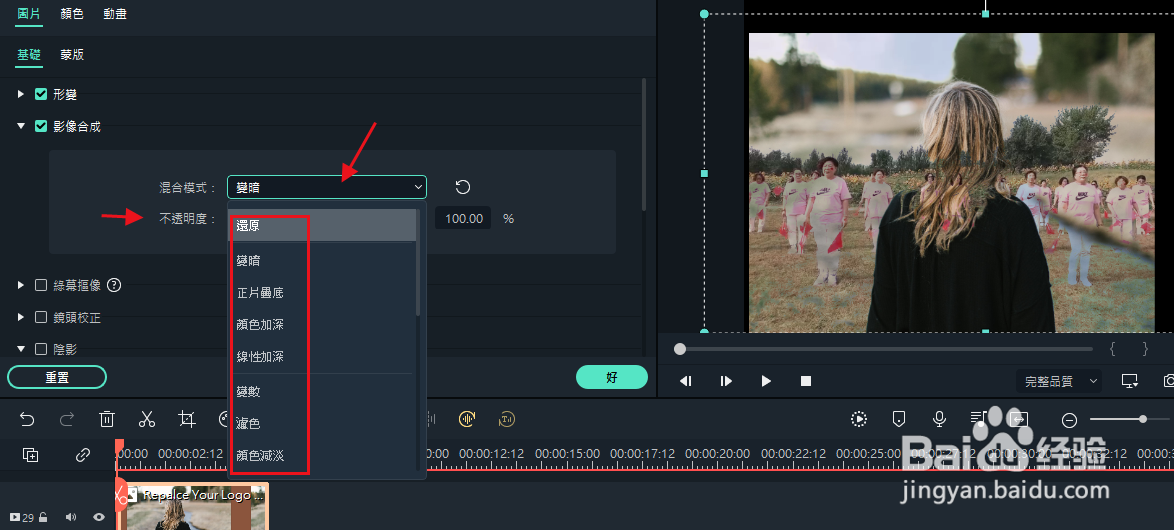Screen dimensions: 1174x530
Task: Uncheck the 形變 checkbox
Action: click(41, 94)
